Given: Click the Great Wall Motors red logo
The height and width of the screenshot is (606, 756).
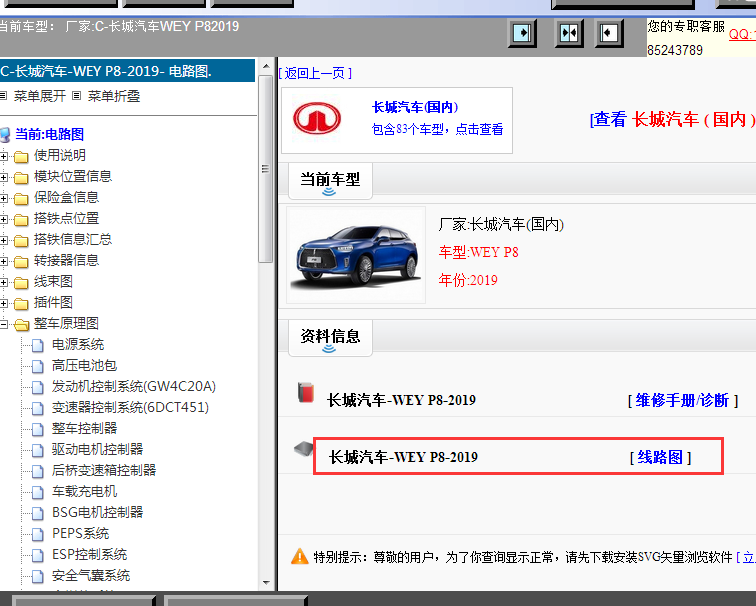Looking at the screenshot, I should pos(317,118).
